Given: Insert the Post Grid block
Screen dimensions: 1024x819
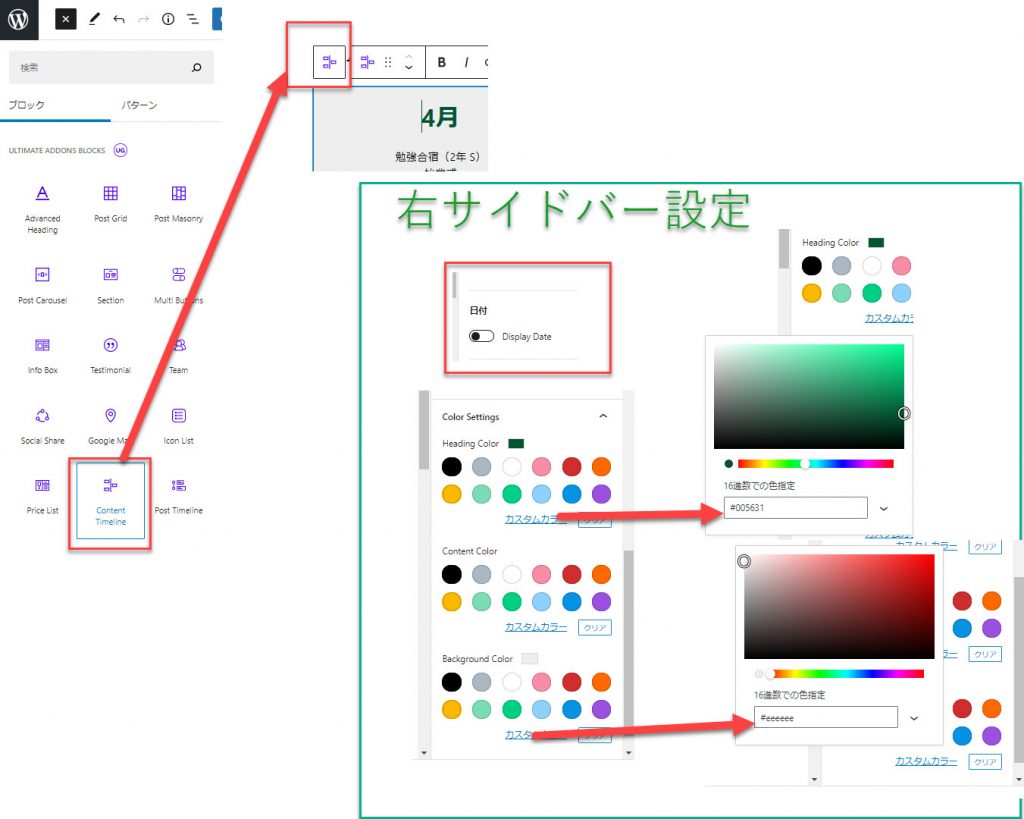Looking at the screenshot, I should click(x=110, y=204).
